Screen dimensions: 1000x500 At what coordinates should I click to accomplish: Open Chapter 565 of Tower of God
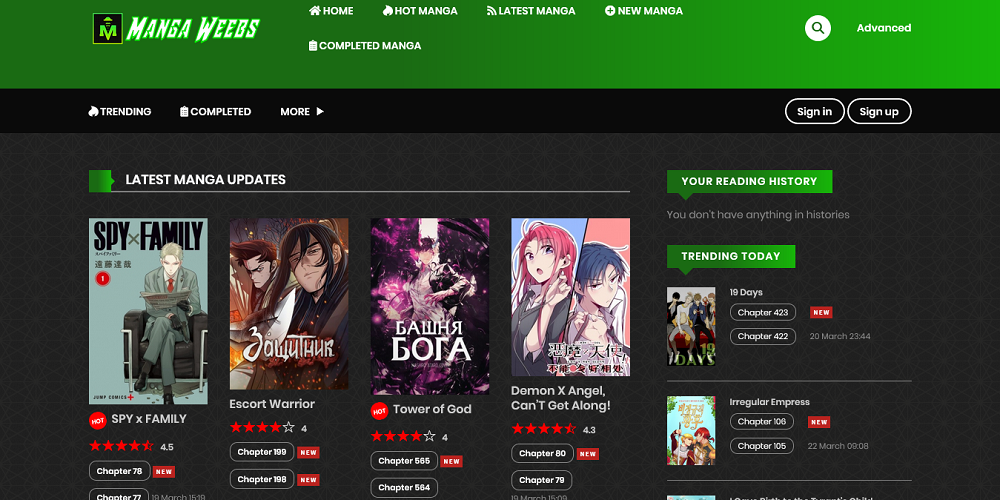pyautogui.click(x=403, y=461)
